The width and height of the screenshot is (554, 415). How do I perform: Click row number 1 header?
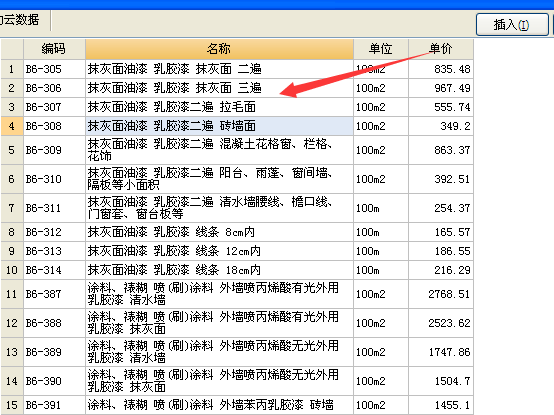pyautogui.click(x=12, y=69)
